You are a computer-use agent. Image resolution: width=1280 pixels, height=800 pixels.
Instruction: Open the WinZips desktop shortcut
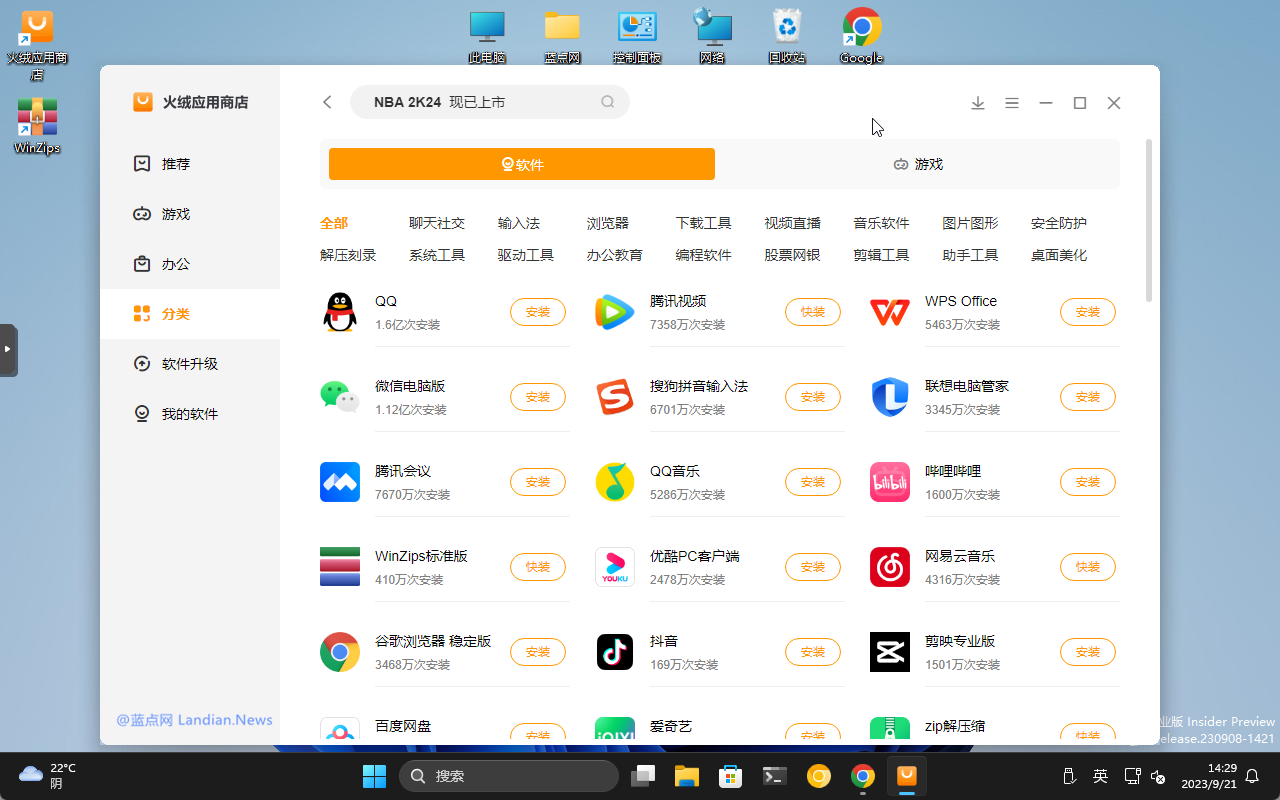pos(37,127)
